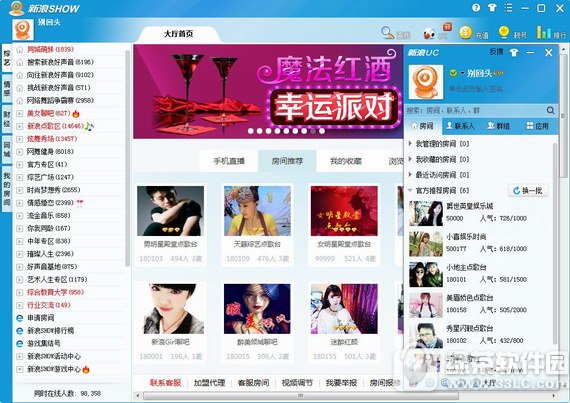
Task: Click IE icon beside 新浪SHOW排行榜
Action: click(x=20, y=331)
